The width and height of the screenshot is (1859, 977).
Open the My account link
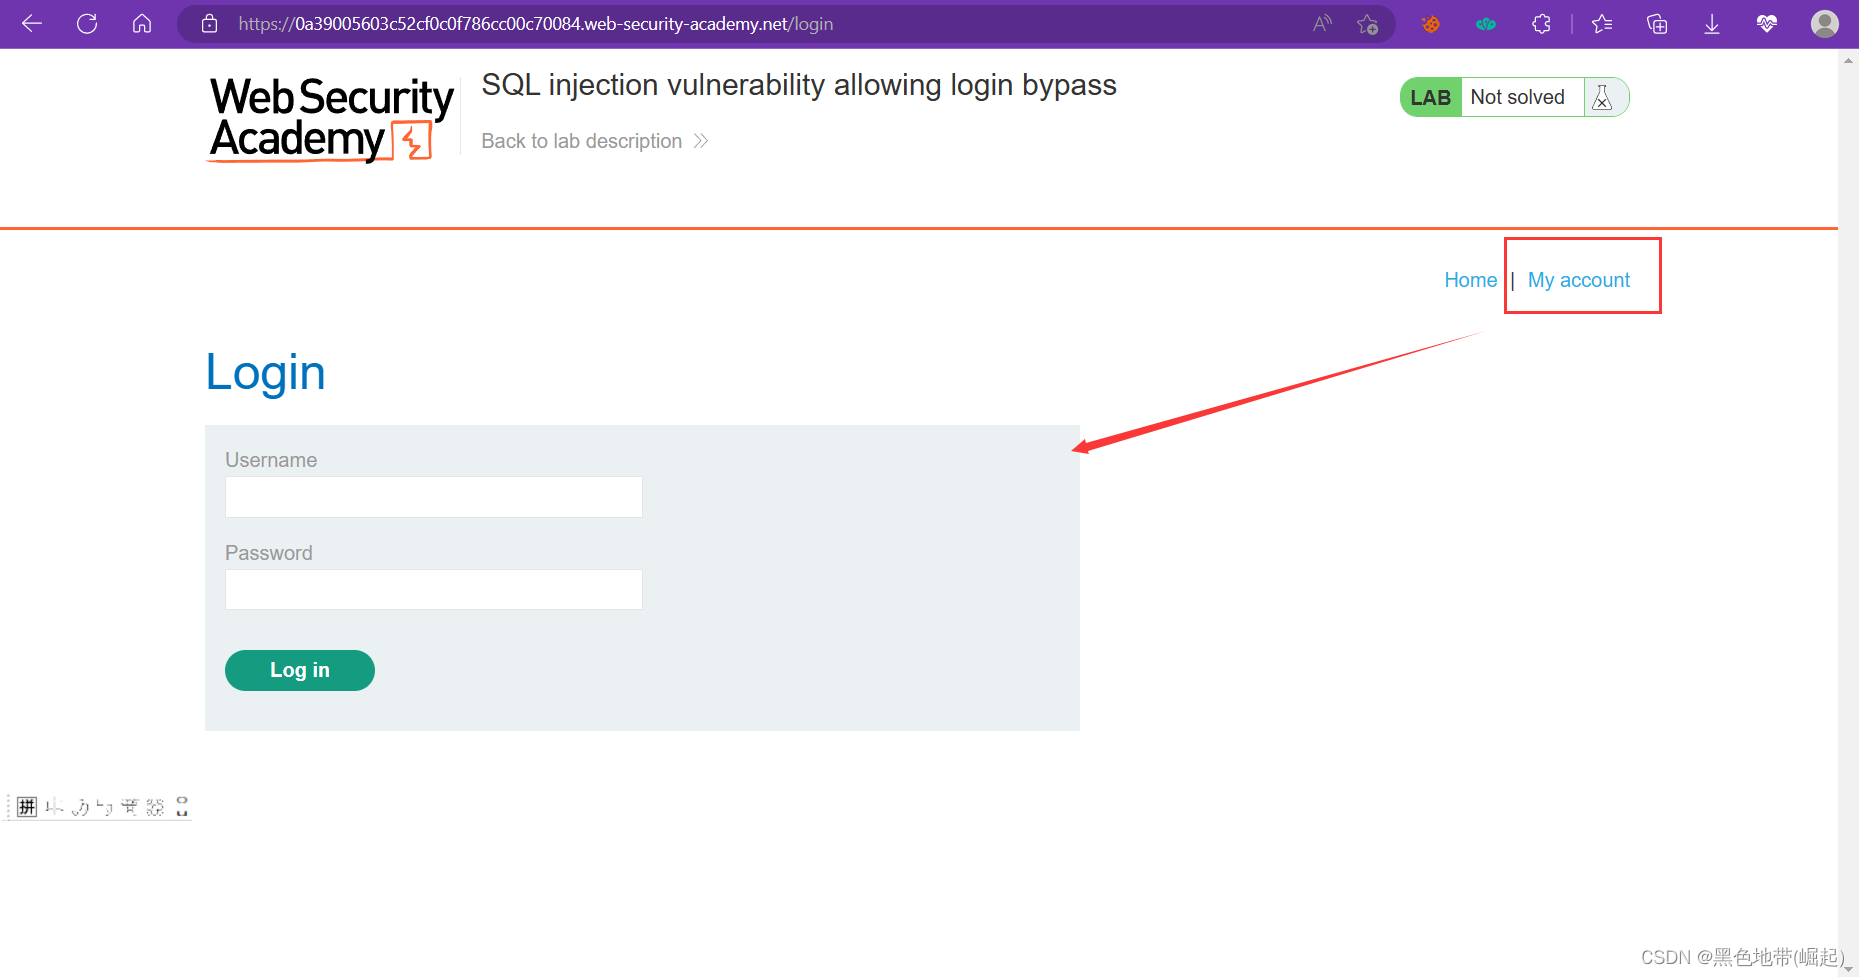[1579, 280]
